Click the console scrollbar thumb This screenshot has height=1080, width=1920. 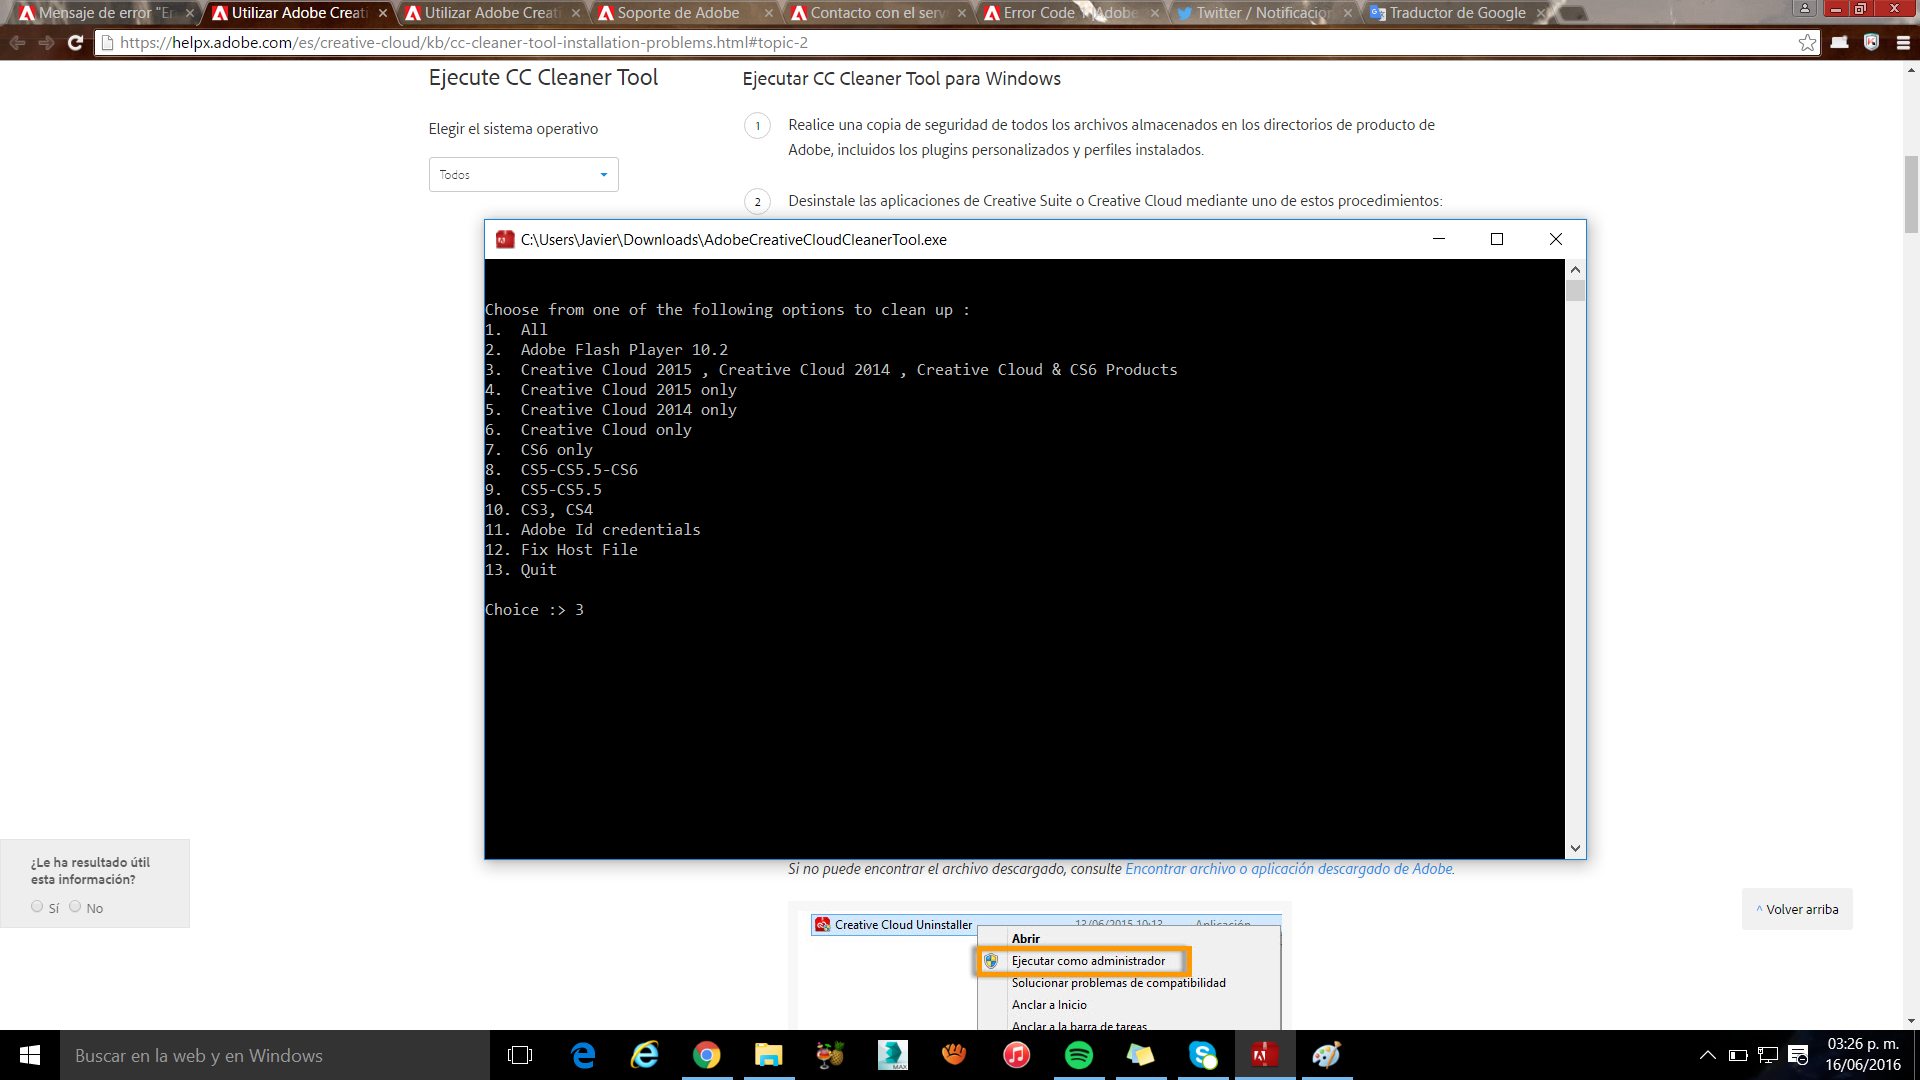1575,291
